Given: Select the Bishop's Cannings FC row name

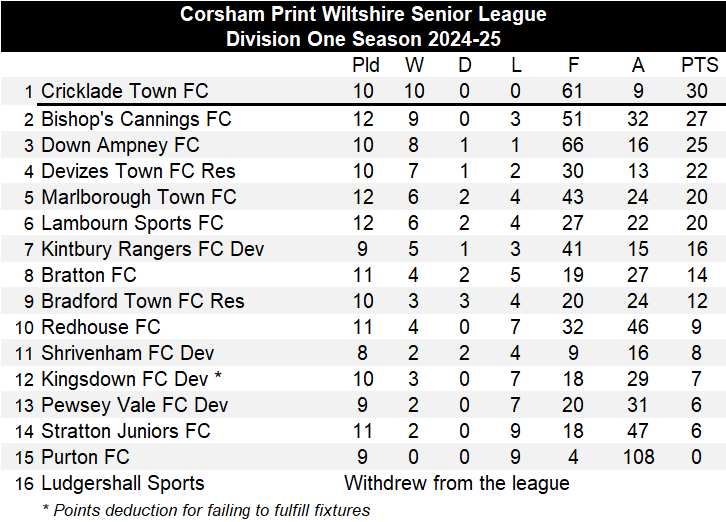Looking at the screenshot, I should click(x=136, y=119).
